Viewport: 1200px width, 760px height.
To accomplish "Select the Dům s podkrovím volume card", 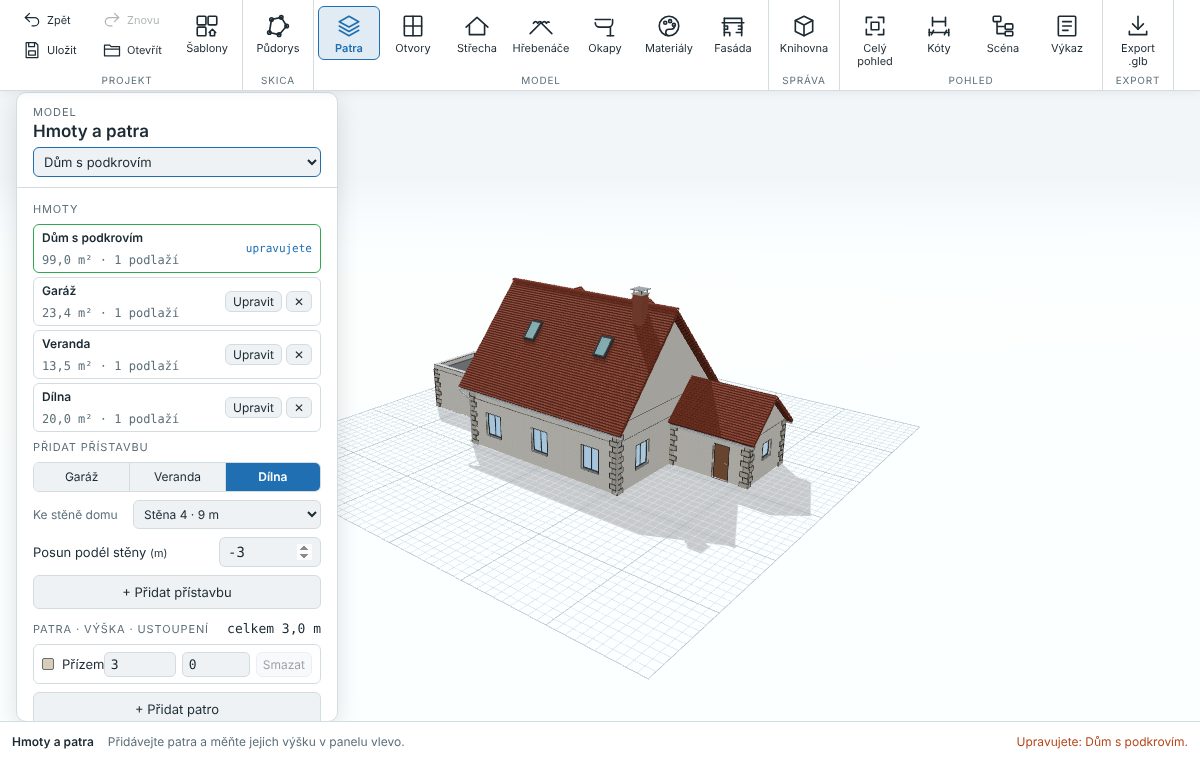I will pos(177,249).
